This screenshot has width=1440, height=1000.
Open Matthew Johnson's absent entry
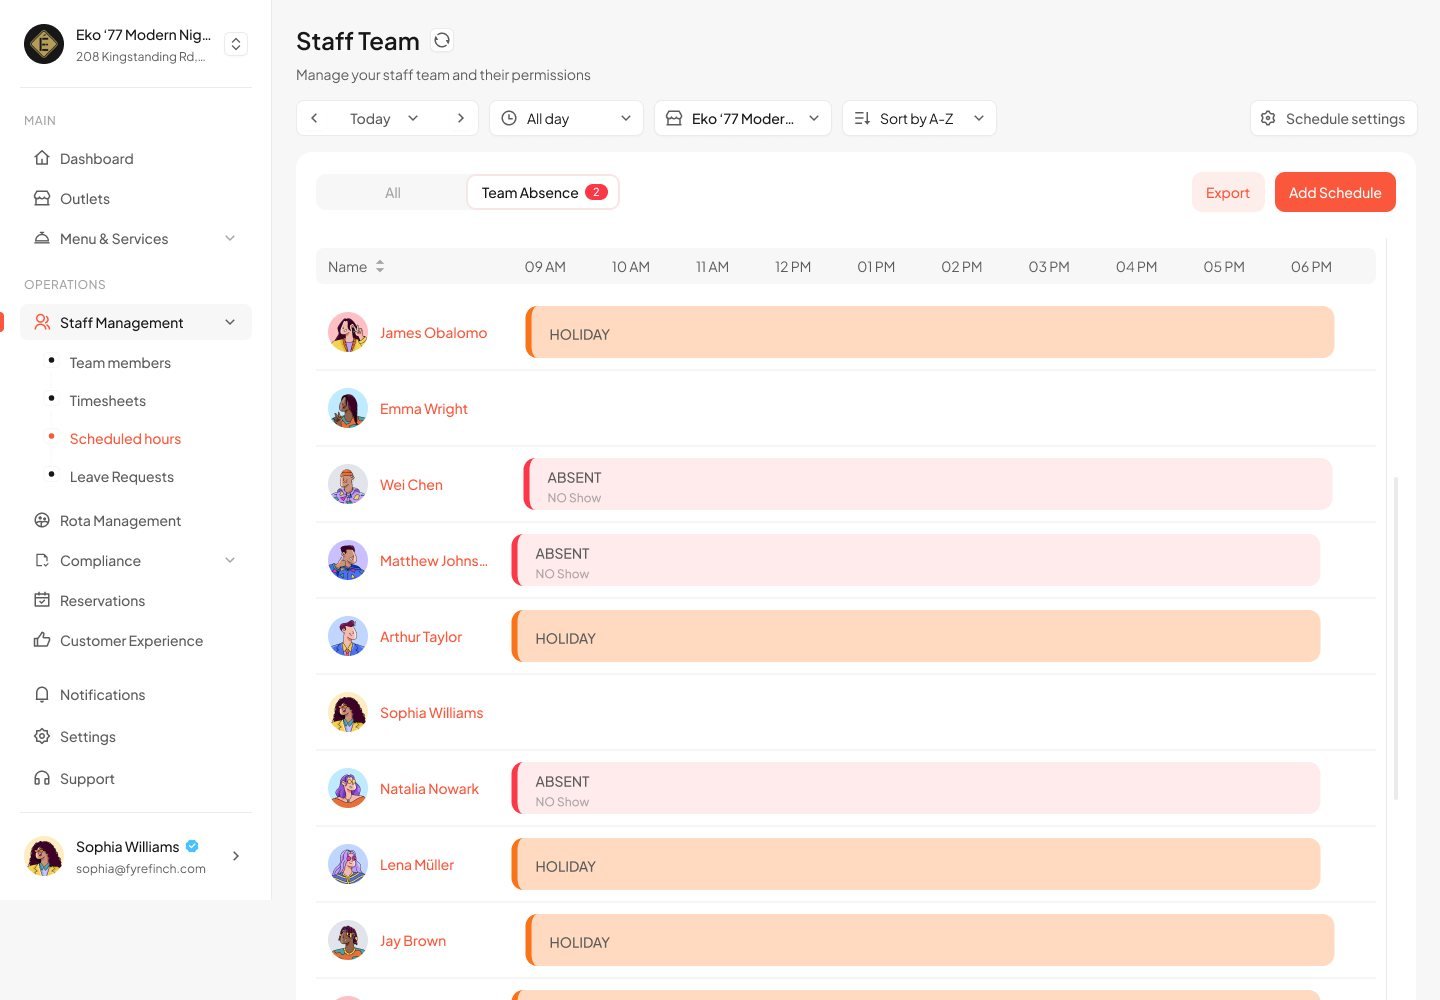pos(916,560)
